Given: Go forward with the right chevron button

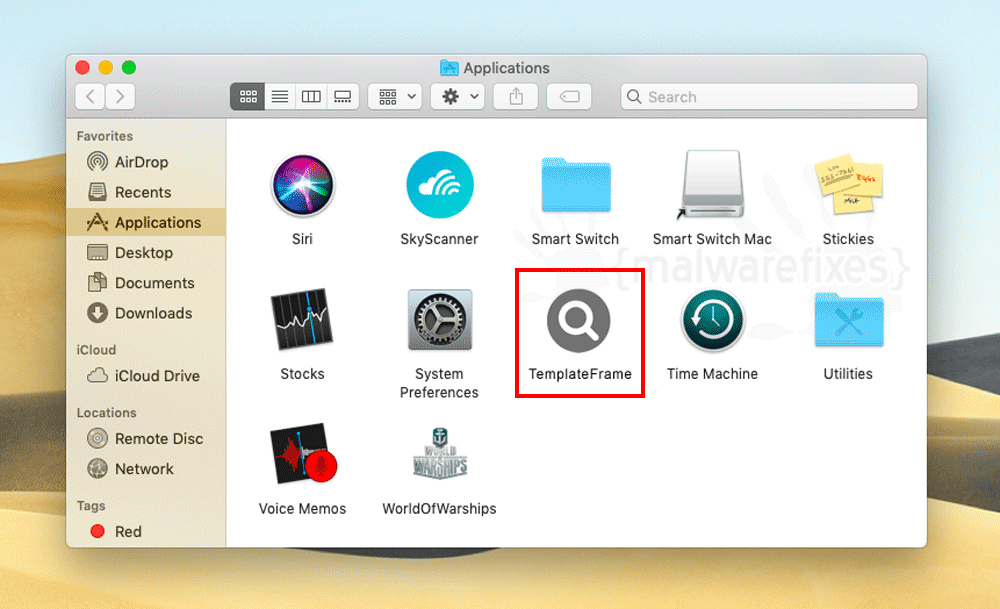Looking at the screenshot, I should (x=120, y=97).
